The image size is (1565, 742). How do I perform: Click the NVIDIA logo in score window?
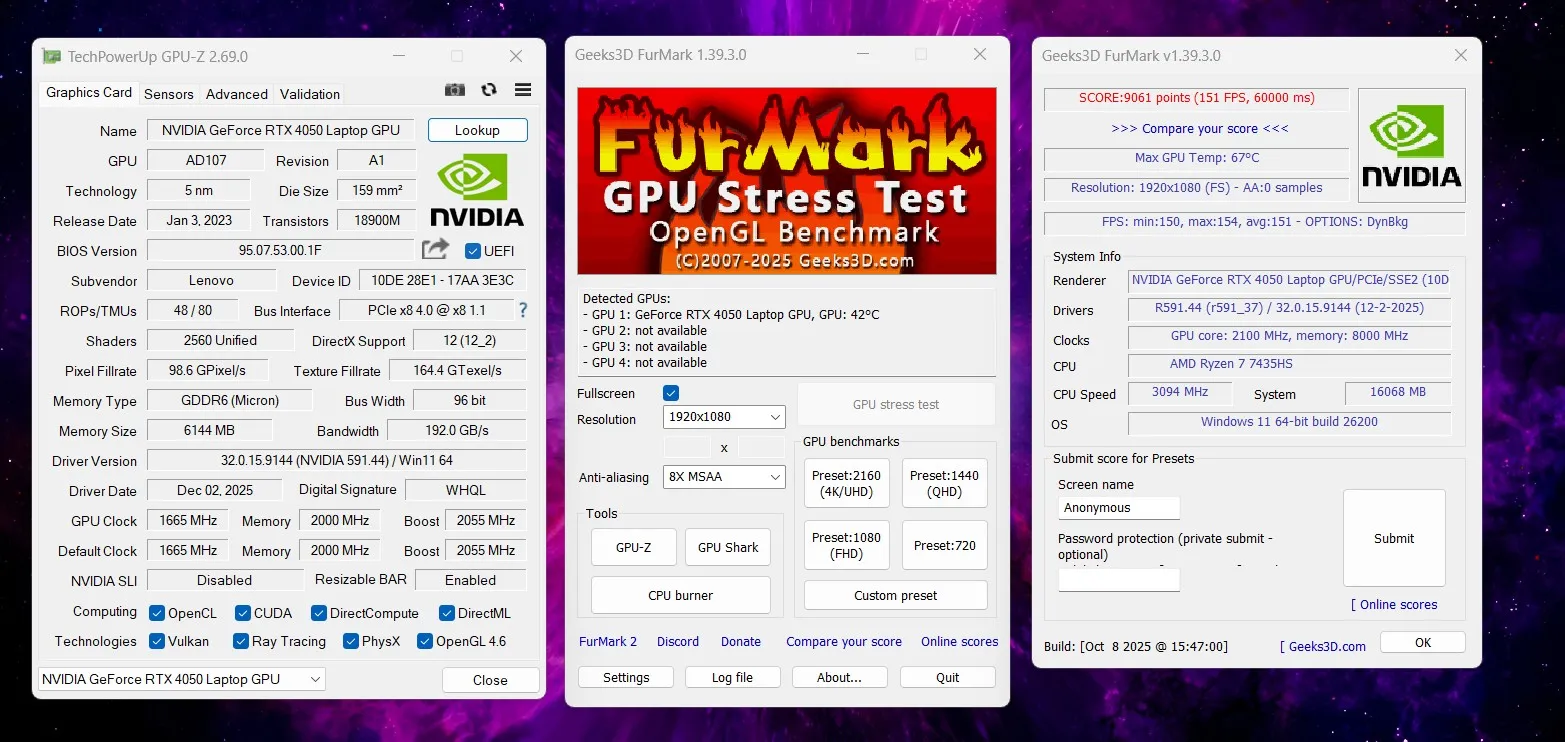[x=1411, y=146]
